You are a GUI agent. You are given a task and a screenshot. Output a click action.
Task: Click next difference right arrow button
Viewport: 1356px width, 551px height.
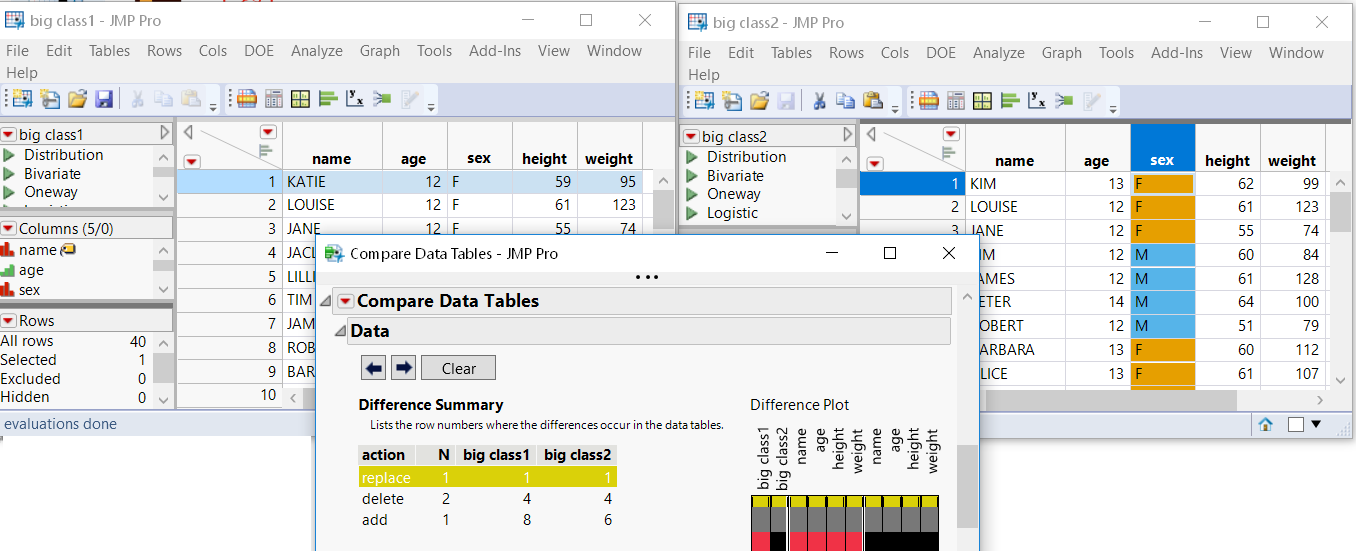(x=403, y=368)
